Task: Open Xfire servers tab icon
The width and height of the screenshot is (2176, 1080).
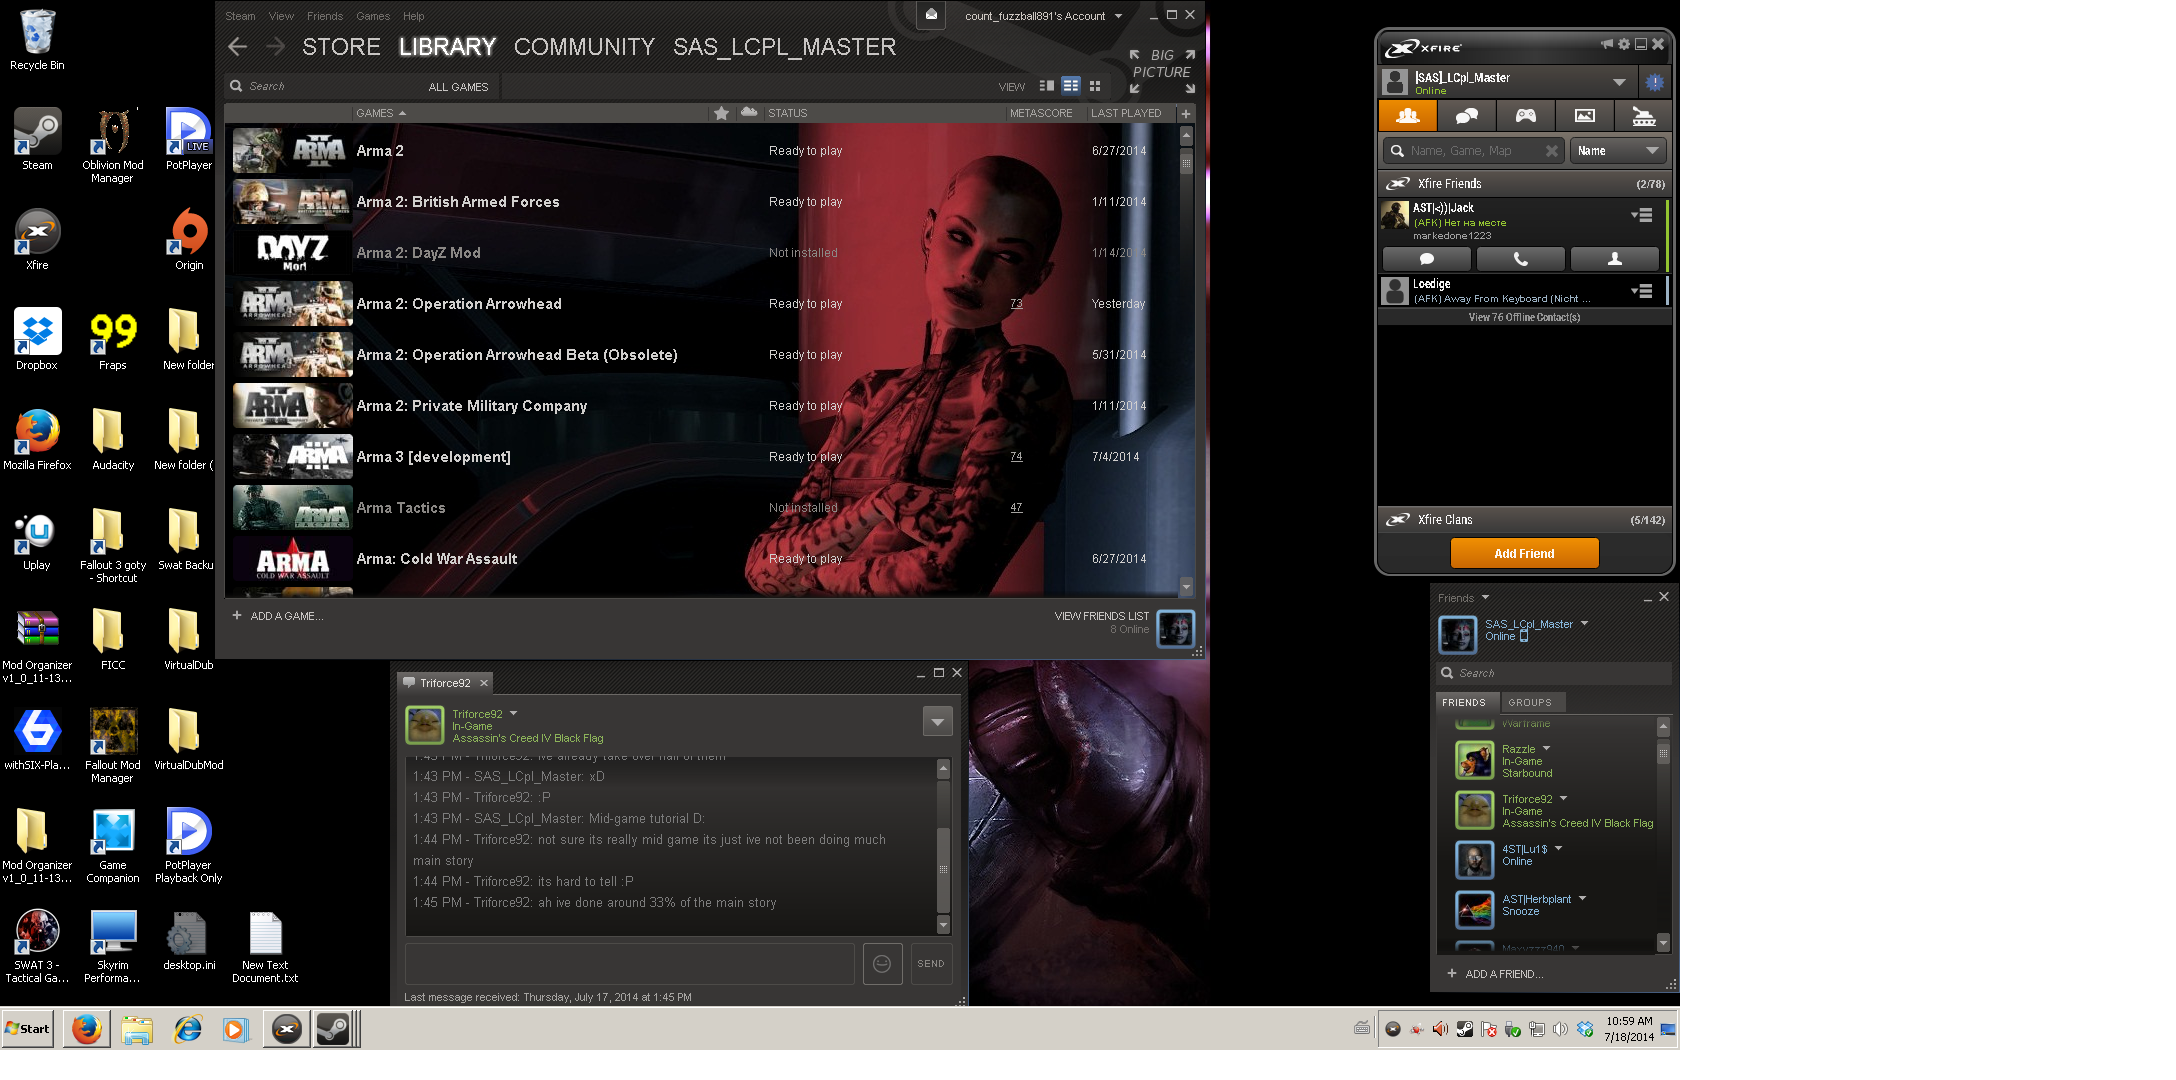Action: (1643, 116)
